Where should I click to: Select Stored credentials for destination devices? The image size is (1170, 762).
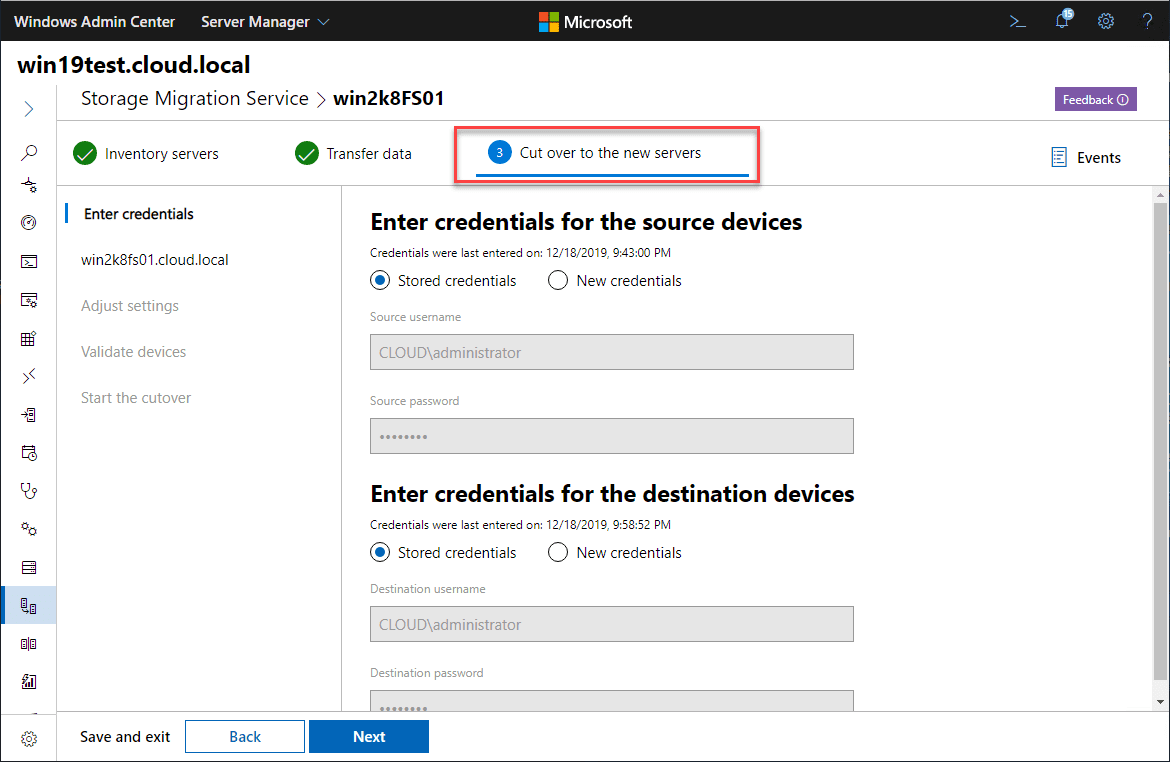click(380, 553)
